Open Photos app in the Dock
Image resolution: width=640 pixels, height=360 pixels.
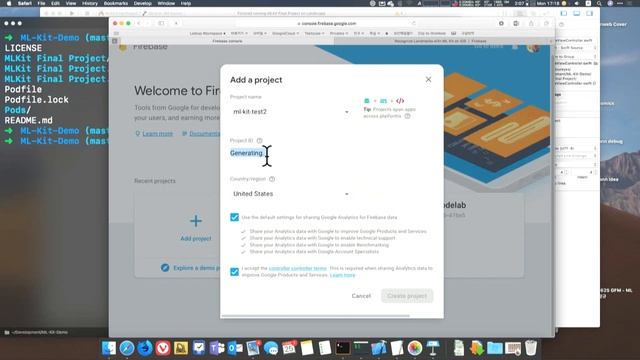pos(415,348)
